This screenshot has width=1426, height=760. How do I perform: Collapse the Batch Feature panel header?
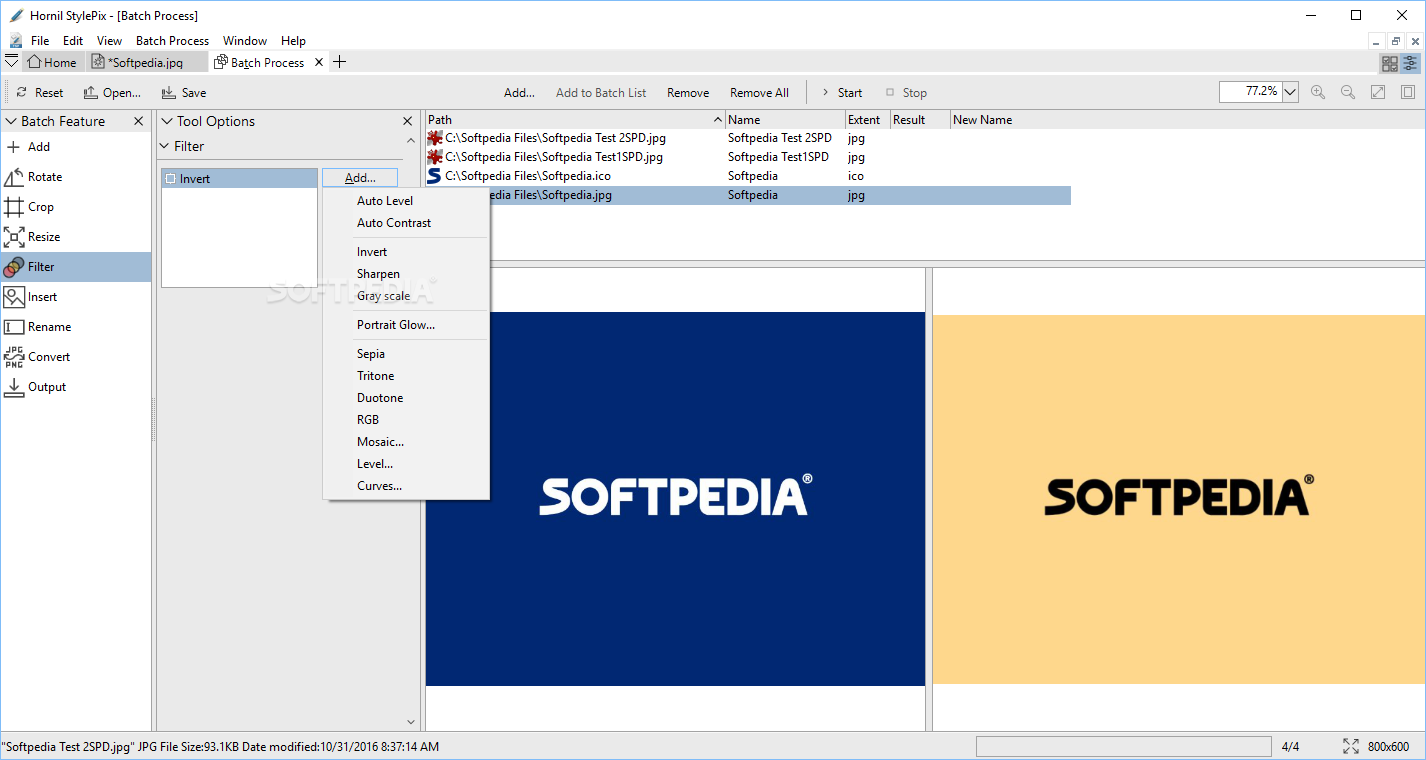point(11,121)
